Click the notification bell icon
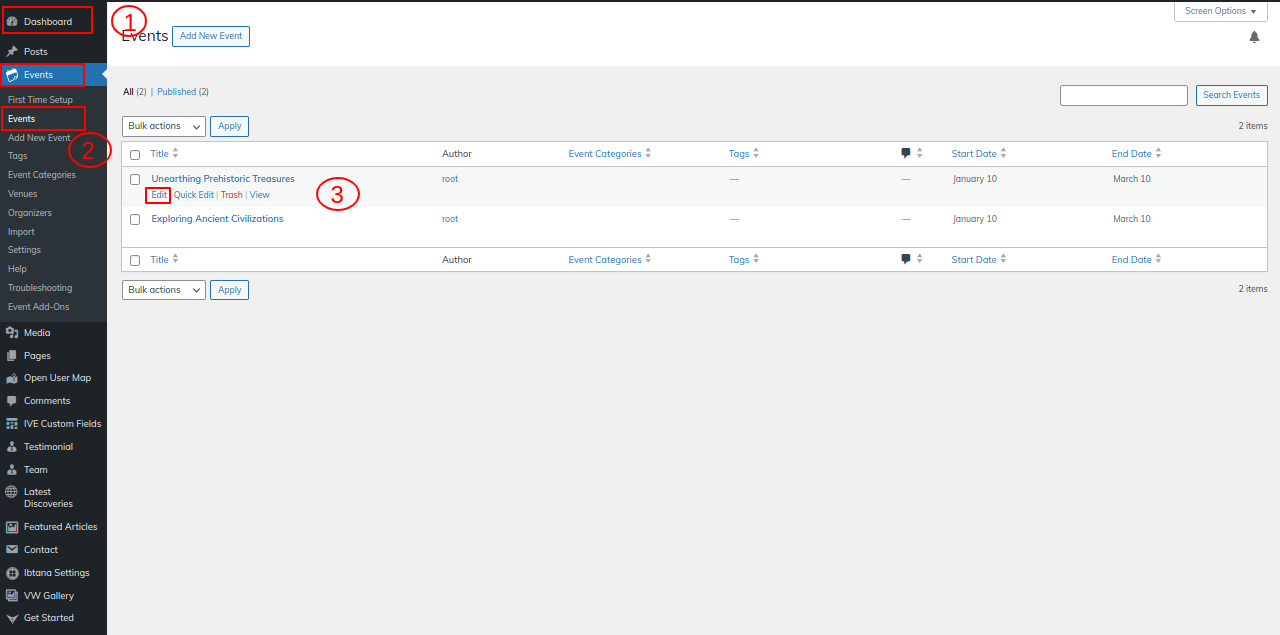 click(x=1254, y=37)
